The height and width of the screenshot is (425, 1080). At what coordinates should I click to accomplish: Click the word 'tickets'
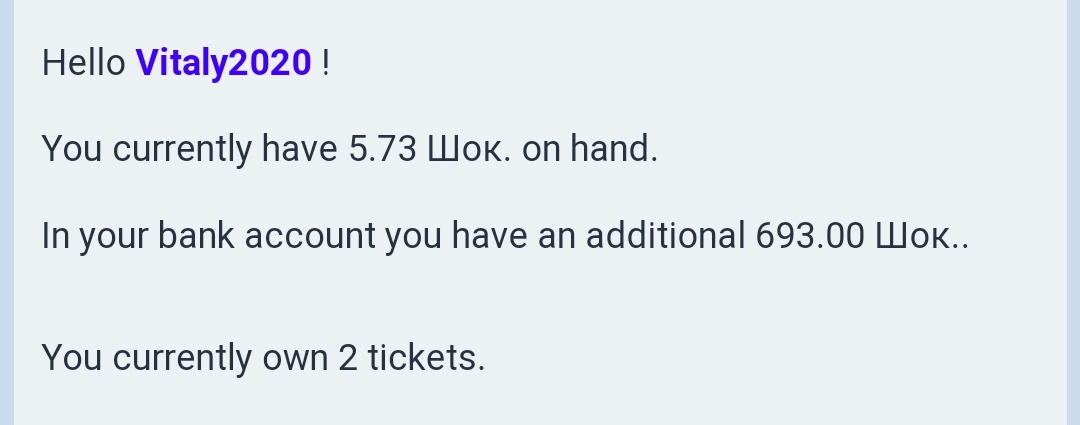click(426, 357)
